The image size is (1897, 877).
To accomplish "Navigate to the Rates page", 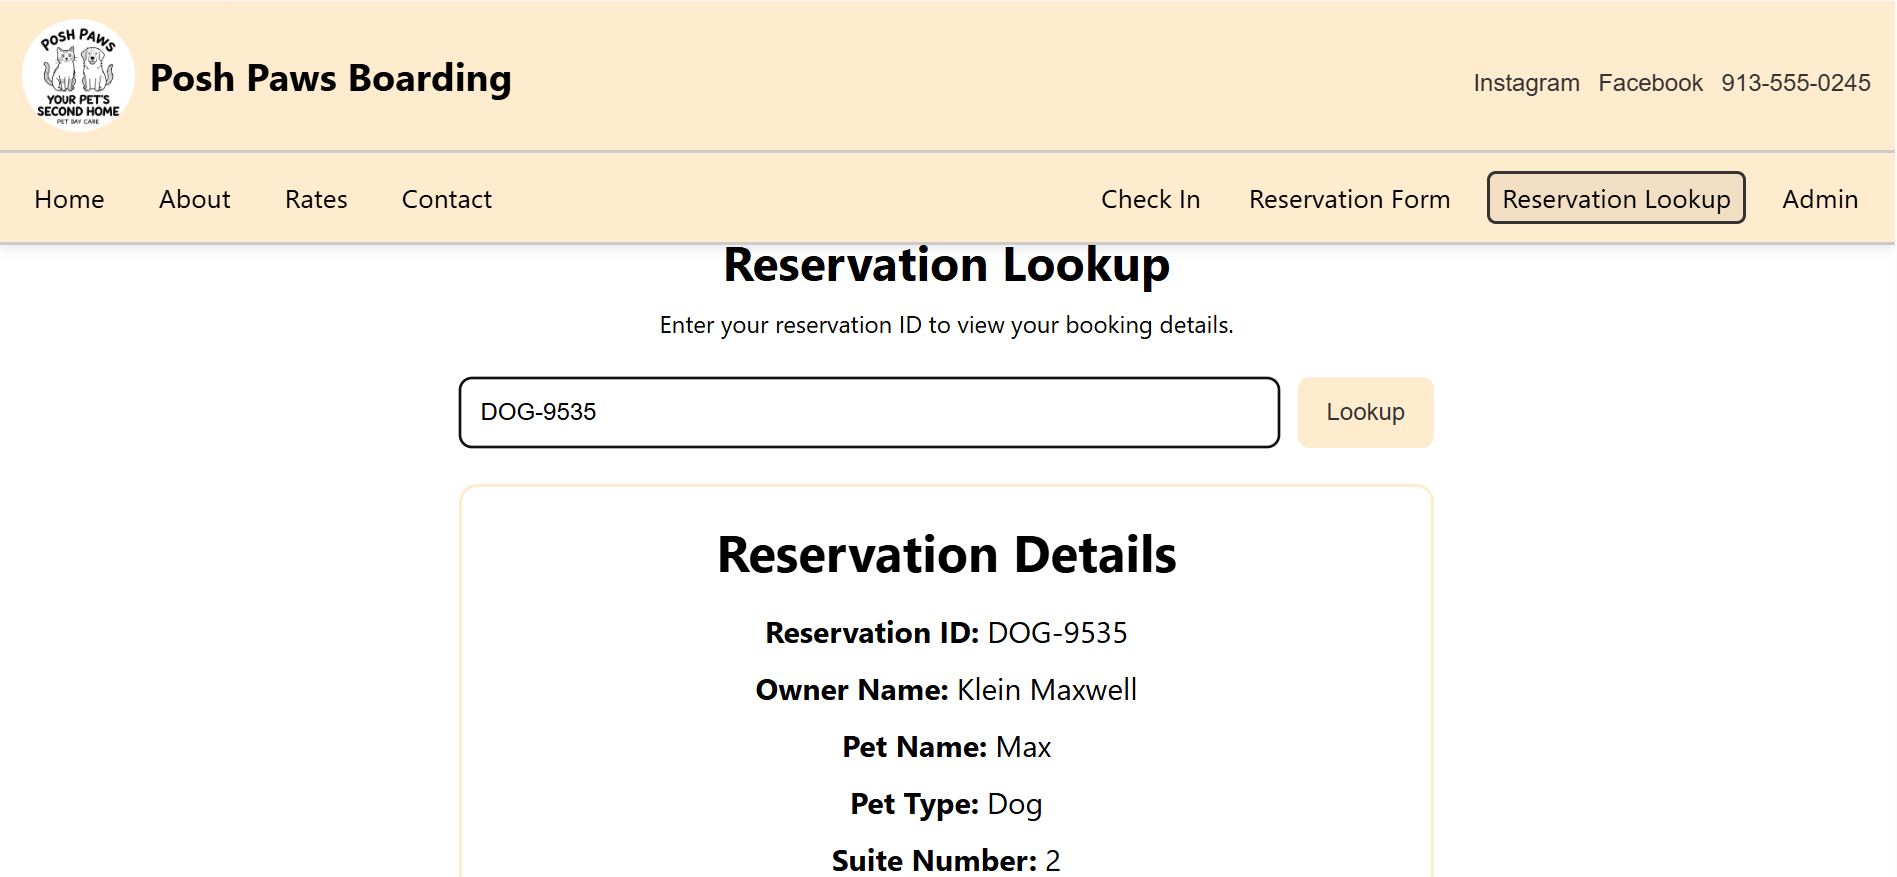I will [x=316, y=199].
